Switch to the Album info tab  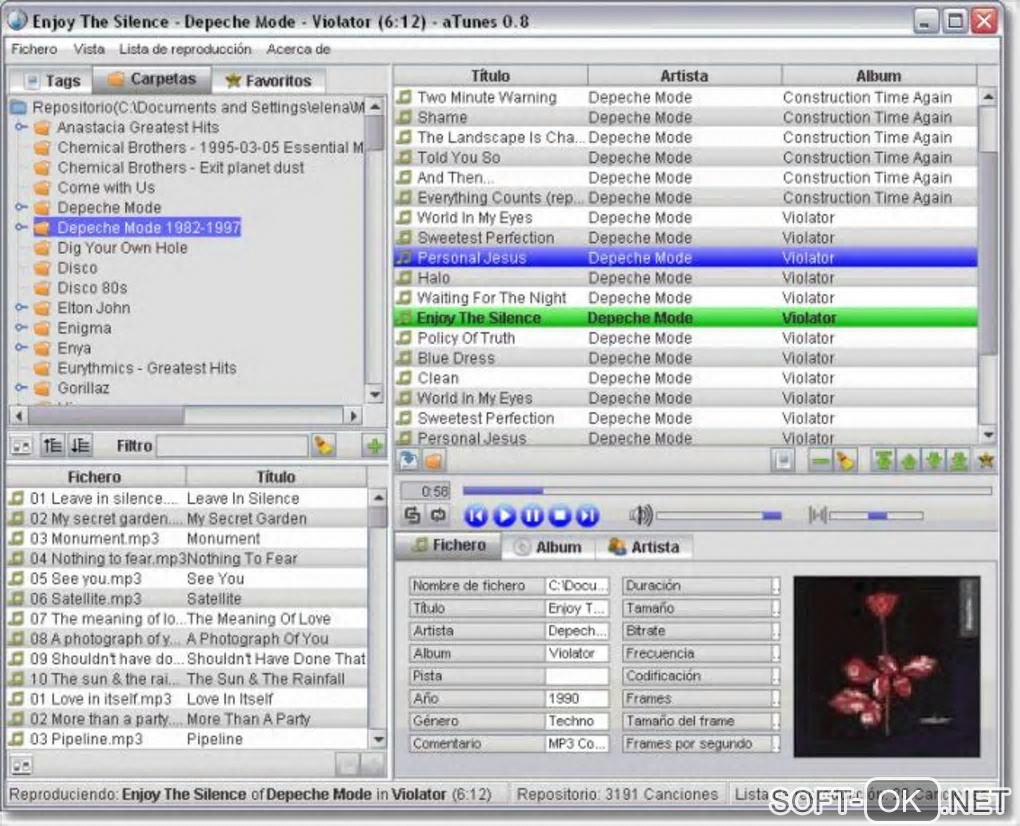point(548,548)
